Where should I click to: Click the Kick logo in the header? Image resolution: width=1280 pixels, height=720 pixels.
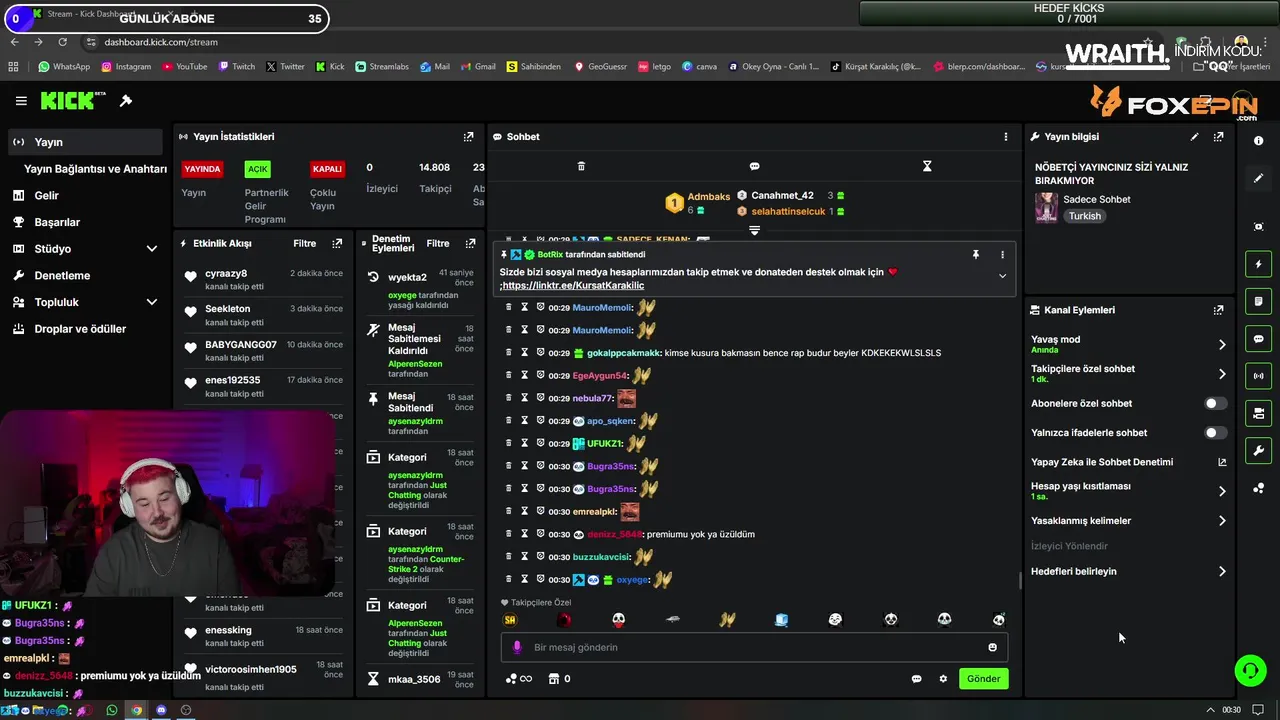72,100
